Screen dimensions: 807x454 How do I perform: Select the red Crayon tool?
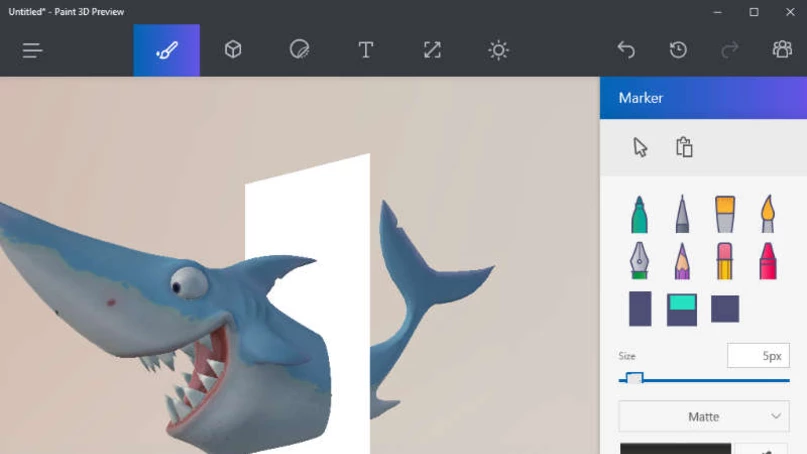(x=767, y=261)
